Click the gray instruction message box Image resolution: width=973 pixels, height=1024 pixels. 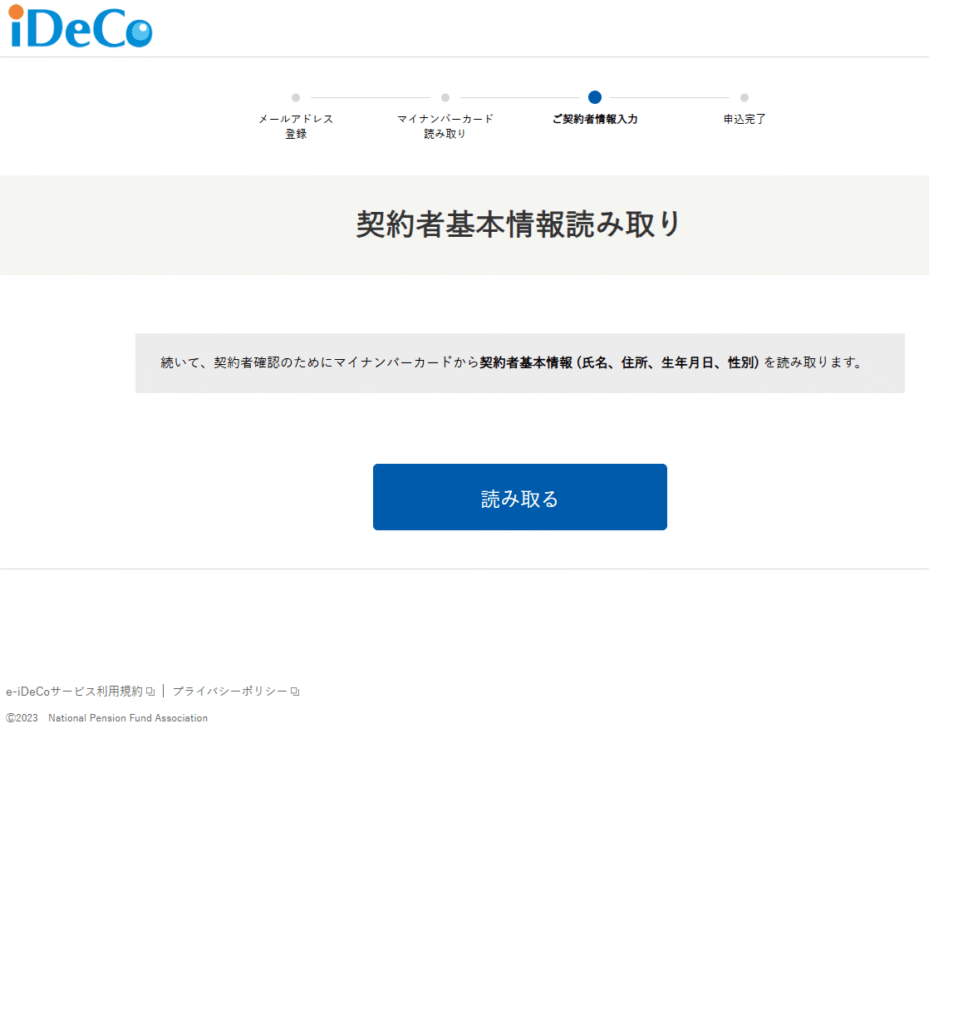click(x=519, y=363)
